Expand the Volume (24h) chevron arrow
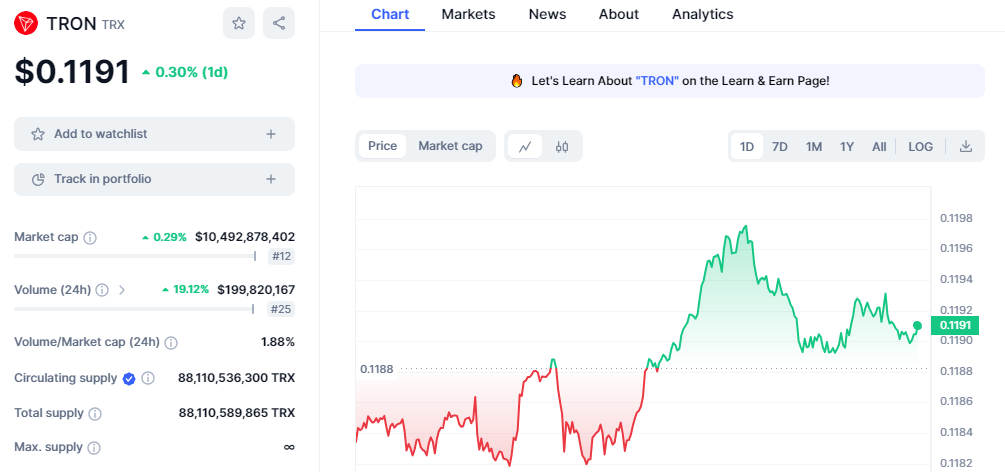Image resolution: width=1005 pixels, height=472 pixels. [x=122, y=291]
